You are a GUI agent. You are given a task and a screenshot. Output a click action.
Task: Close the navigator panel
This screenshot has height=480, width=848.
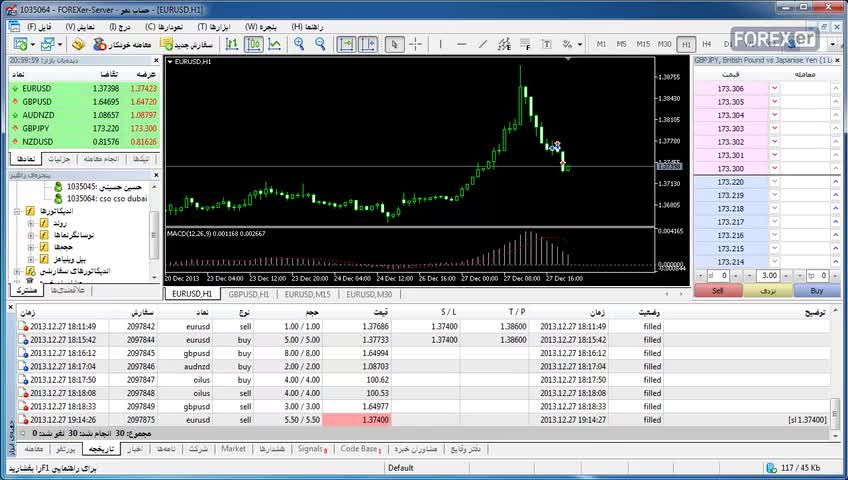click(156, 175)
